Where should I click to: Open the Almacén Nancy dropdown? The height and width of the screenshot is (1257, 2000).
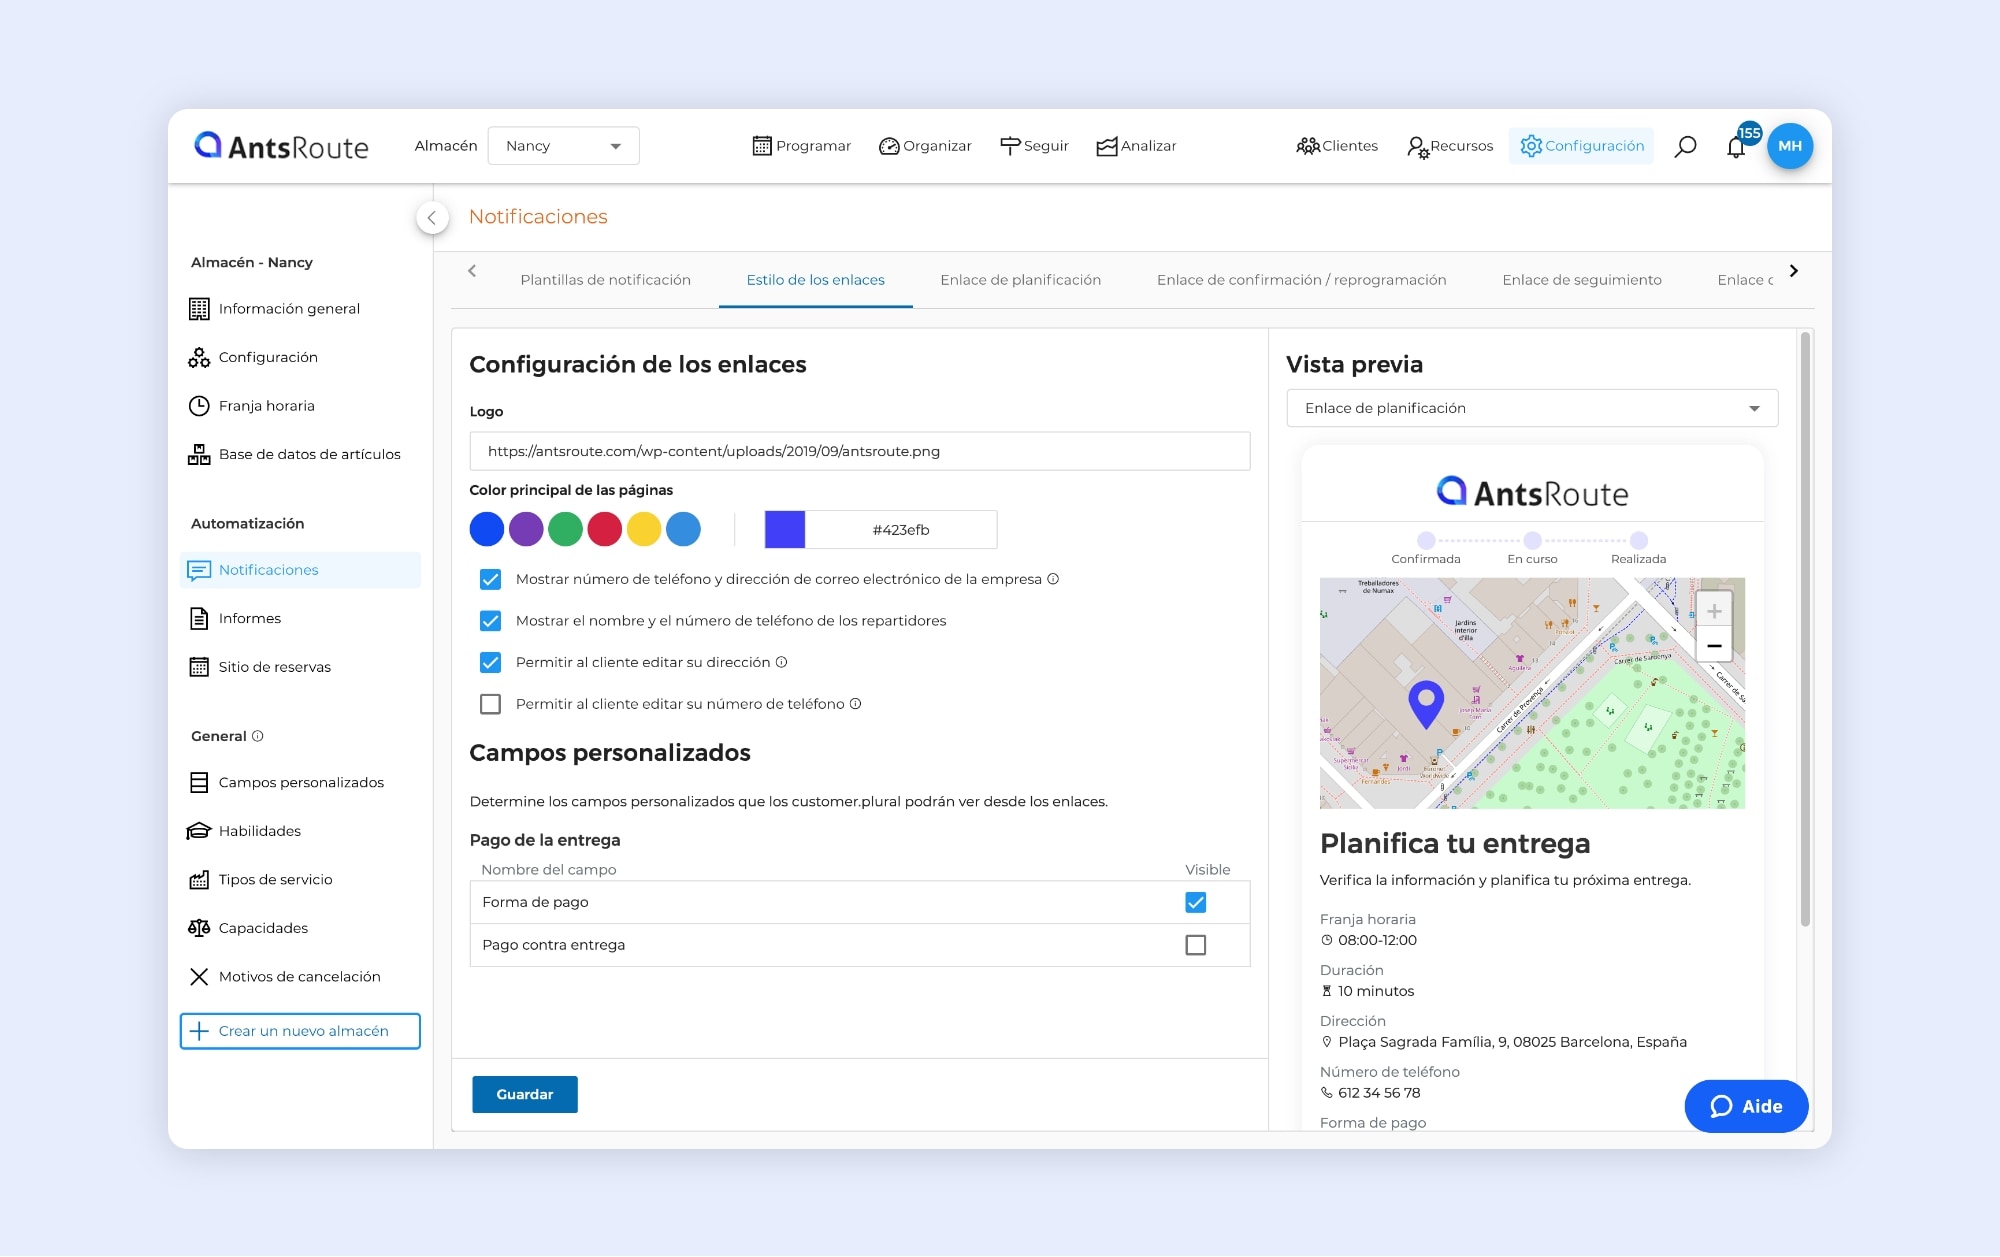pyautogui.click(x=563, y=146)
